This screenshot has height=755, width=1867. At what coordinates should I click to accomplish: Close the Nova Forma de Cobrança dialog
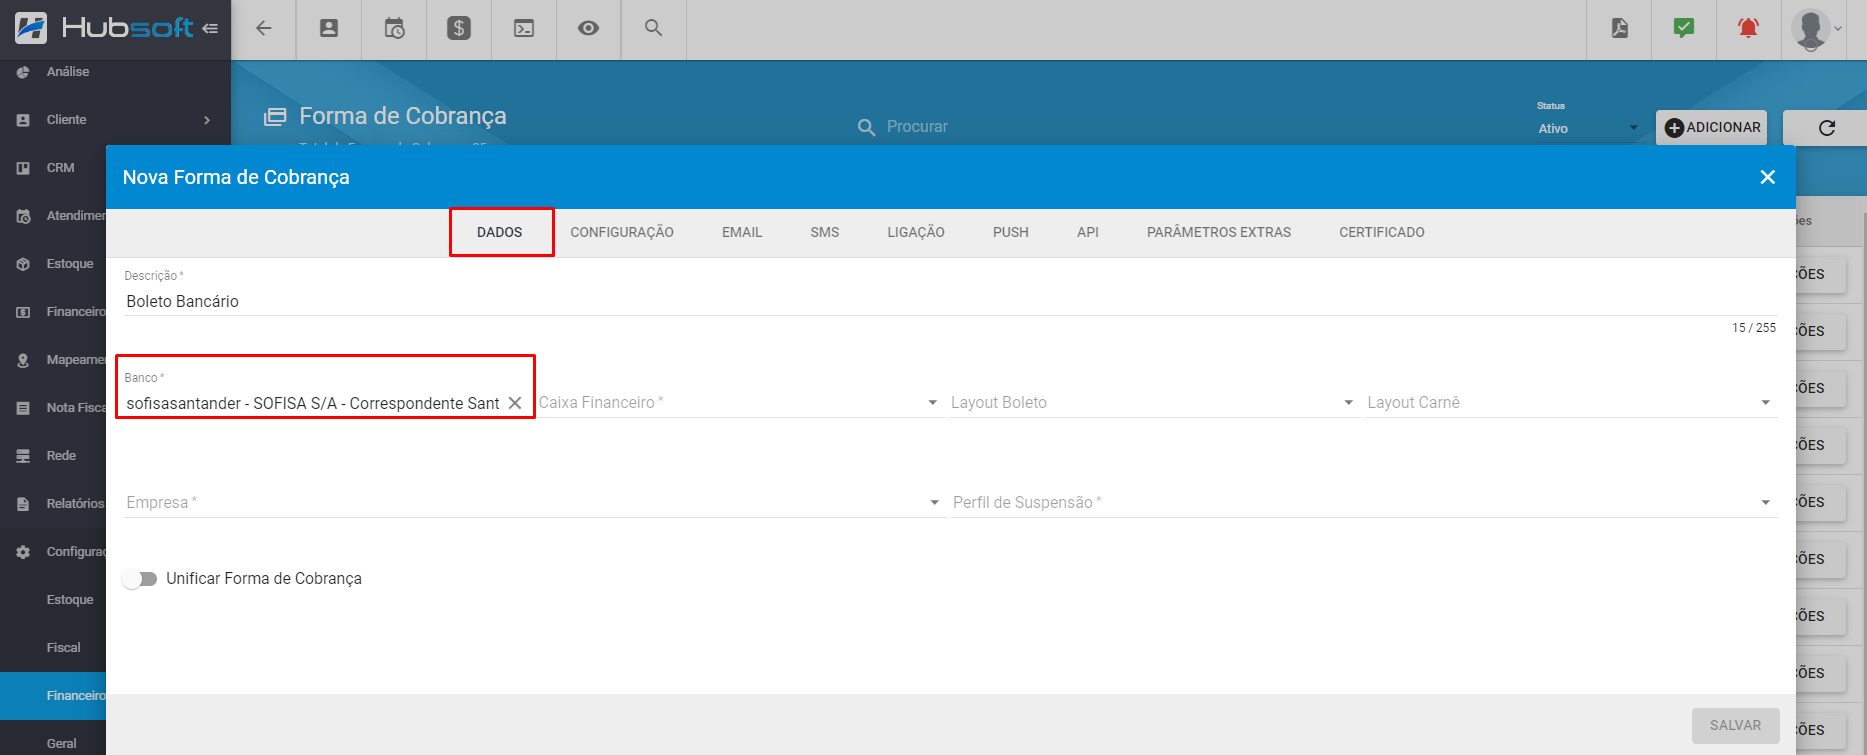[1768, 177]
